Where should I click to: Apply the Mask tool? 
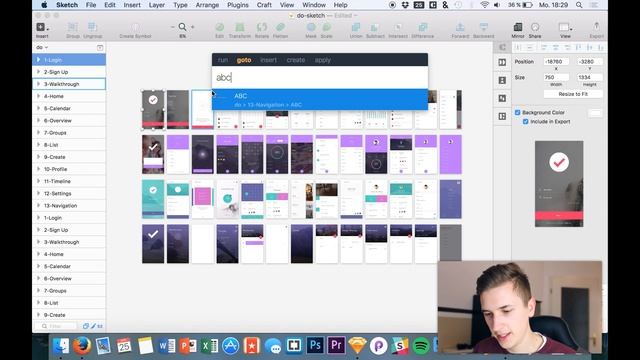pos(311,27)
